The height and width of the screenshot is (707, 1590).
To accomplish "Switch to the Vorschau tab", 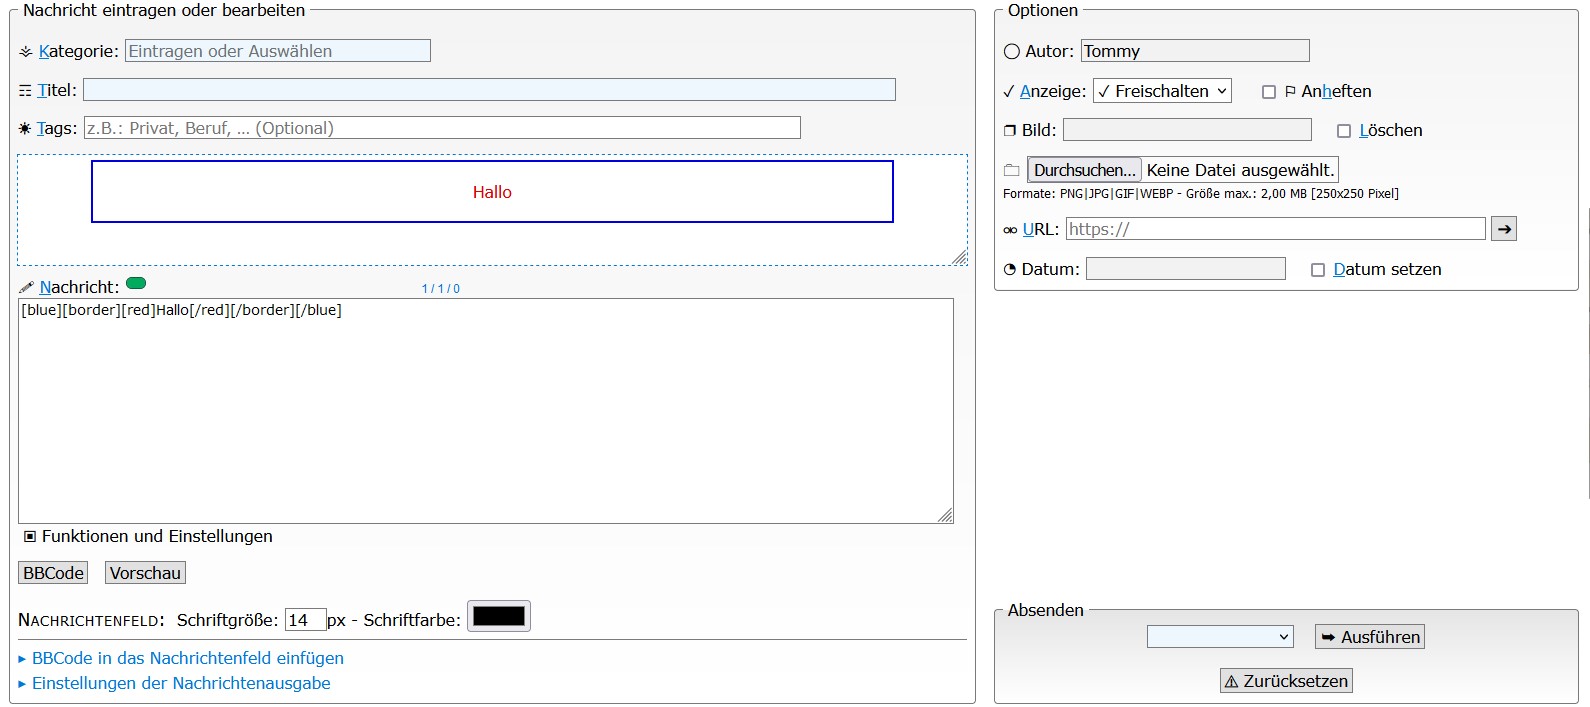I will tap(145, 573).
